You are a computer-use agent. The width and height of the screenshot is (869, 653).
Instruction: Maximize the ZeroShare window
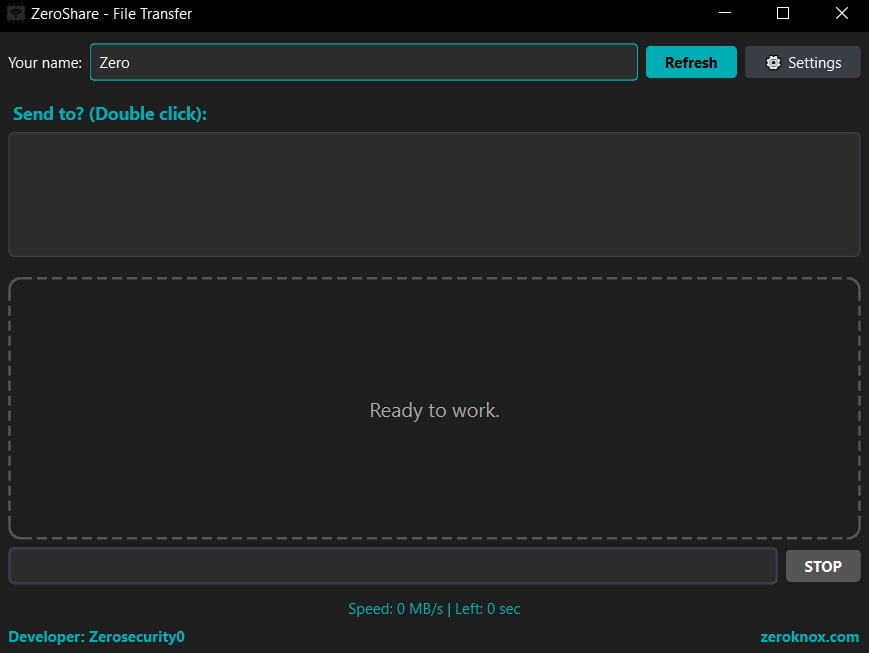pos(783,14)
